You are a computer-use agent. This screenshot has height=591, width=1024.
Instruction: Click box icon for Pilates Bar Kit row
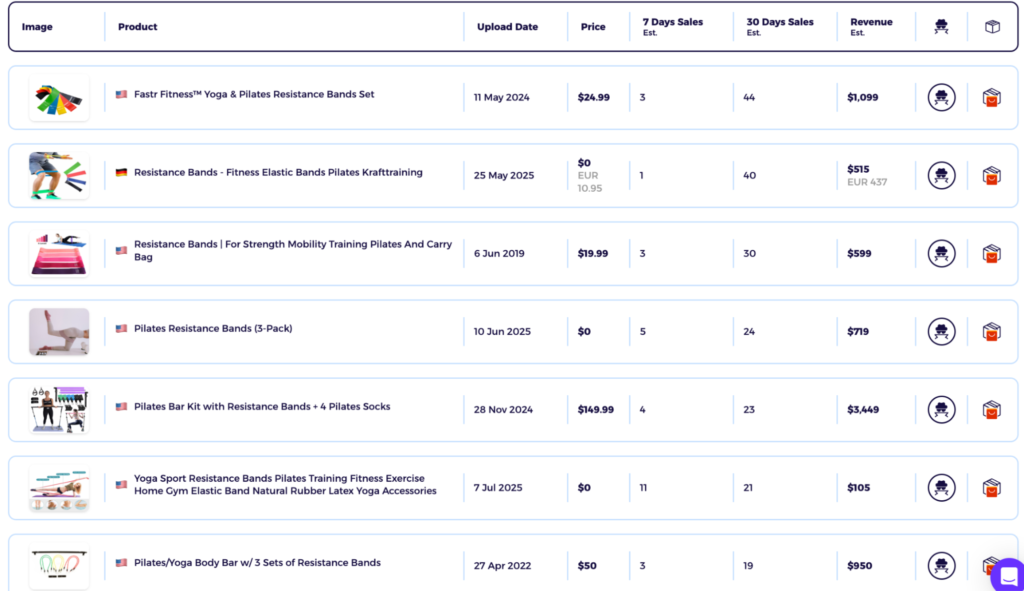(x=991, y=409)
